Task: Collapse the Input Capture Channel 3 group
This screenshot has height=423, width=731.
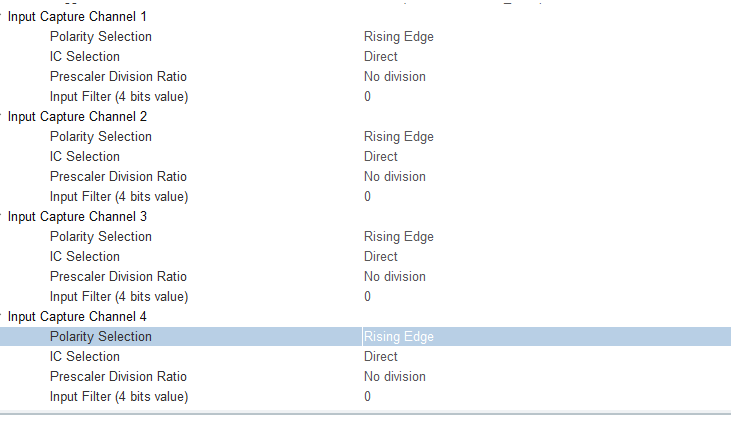Action: (x=2, y=217)
